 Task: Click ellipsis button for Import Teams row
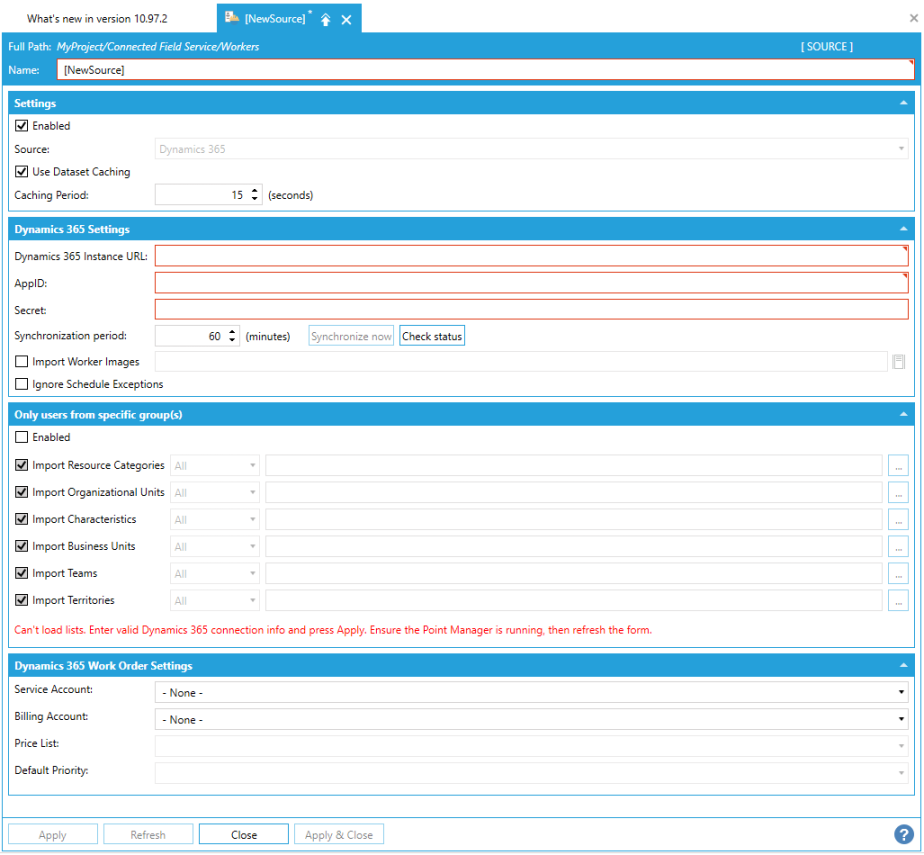(x=898, y=574)
